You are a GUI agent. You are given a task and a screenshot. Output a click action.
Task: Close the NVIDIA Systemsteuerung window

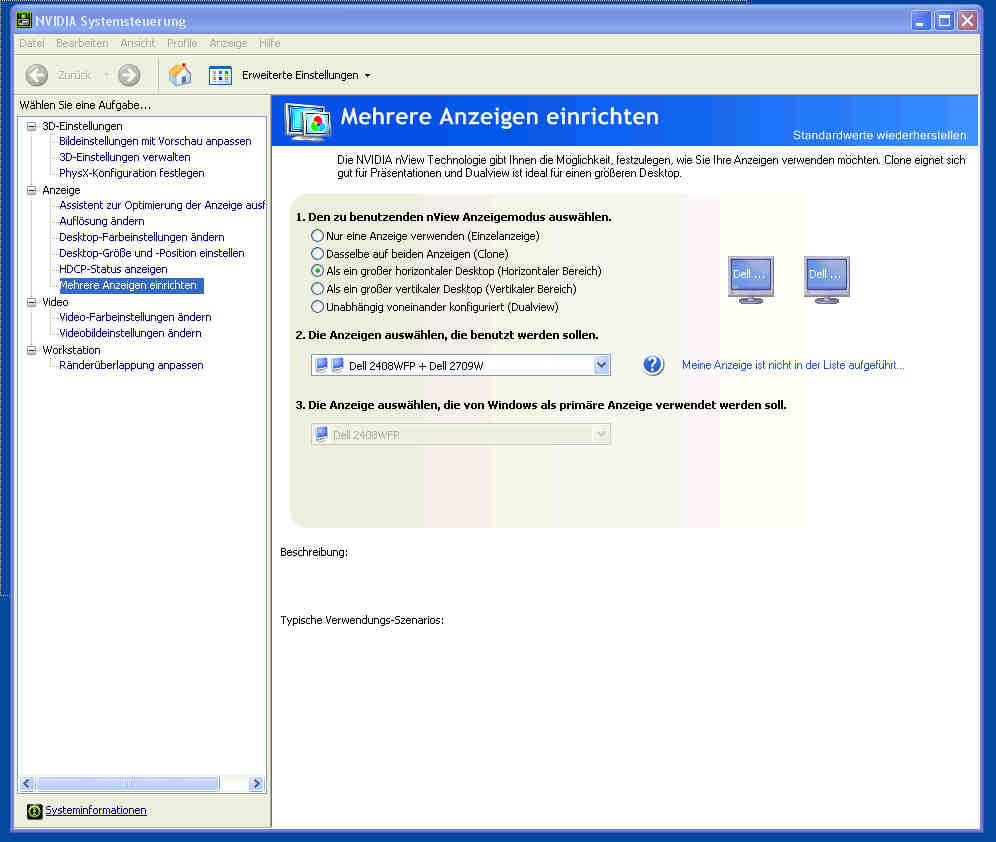point(967,21)
